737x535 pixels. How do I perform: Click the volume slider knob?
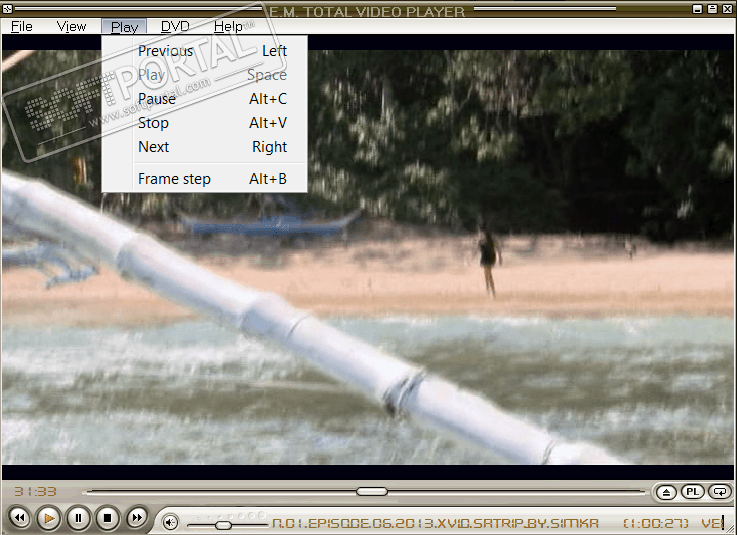coord(223,525)
